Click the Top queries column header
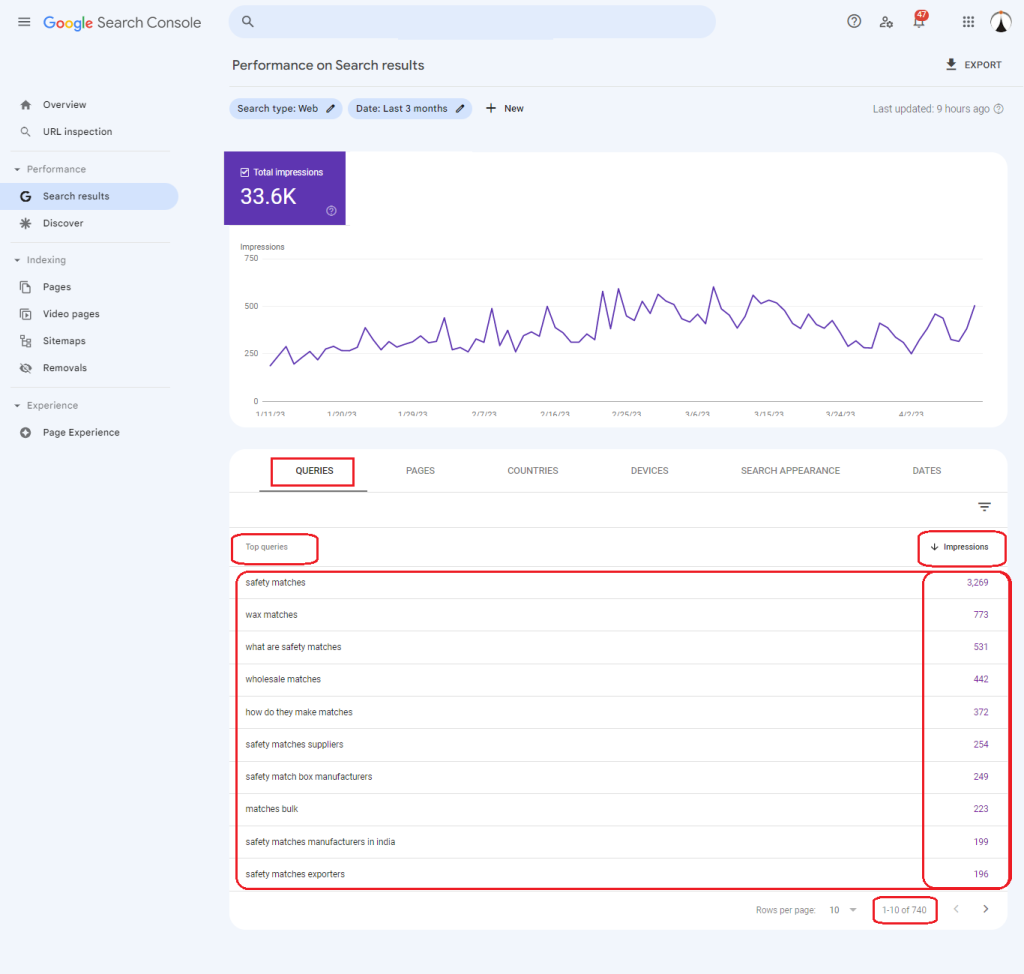 tap(266, 547)
